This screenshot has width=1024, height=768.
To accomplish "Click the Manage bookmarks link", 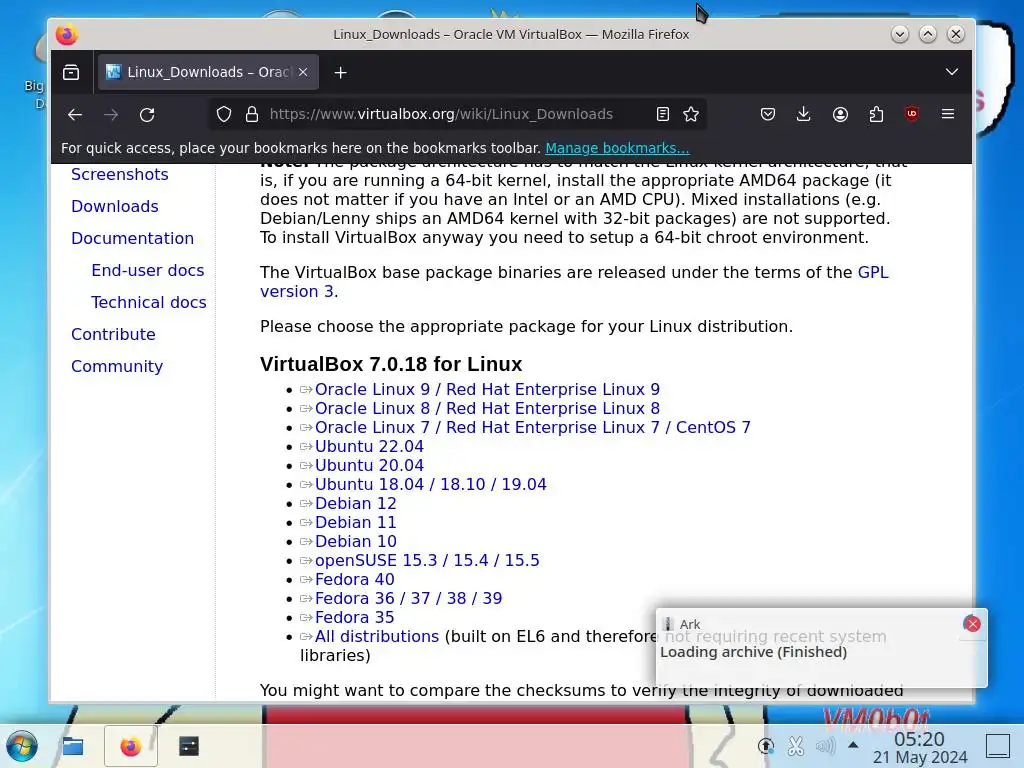I will [617, 148].
